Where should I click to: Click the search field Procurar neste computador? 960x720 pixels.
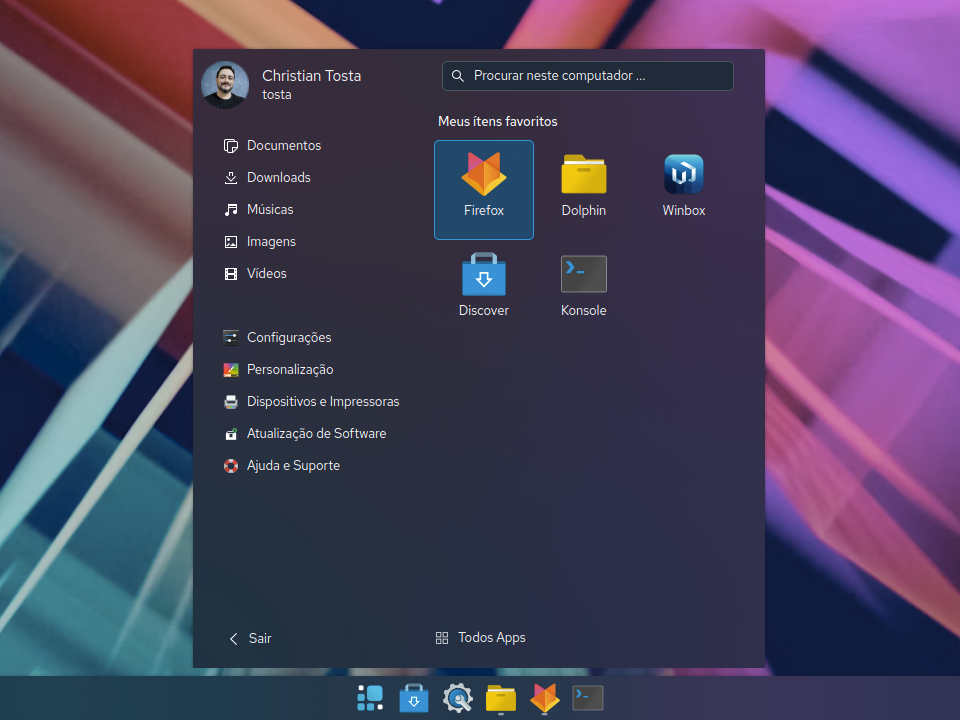[x=587, y=75]
